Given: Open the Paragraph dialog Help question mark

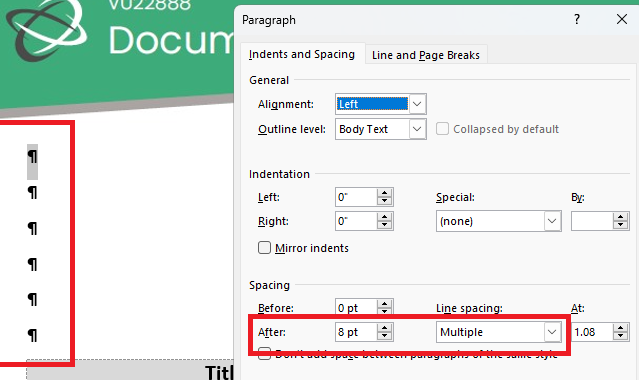Looking at the screenshot, I should point(577,19).
